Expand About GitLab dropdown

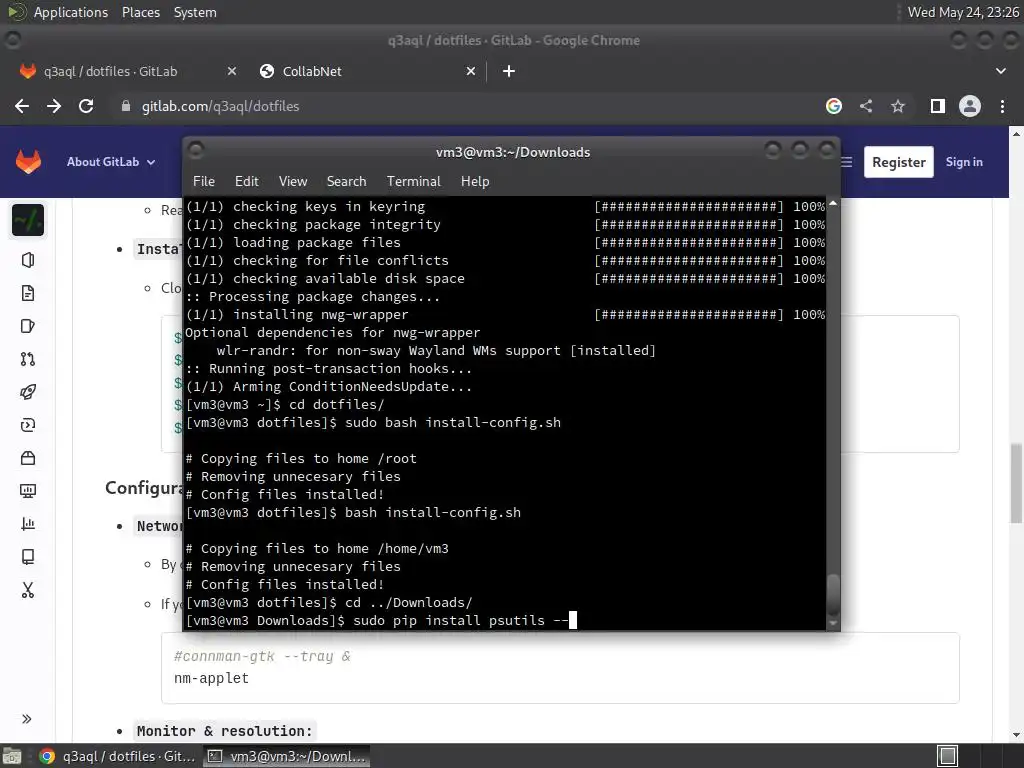(x=111, y=162)
